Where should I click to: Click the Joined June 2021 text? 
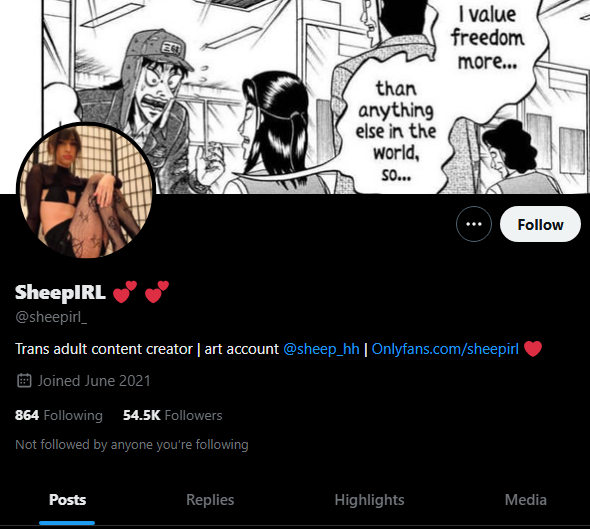tap(94, 381)
